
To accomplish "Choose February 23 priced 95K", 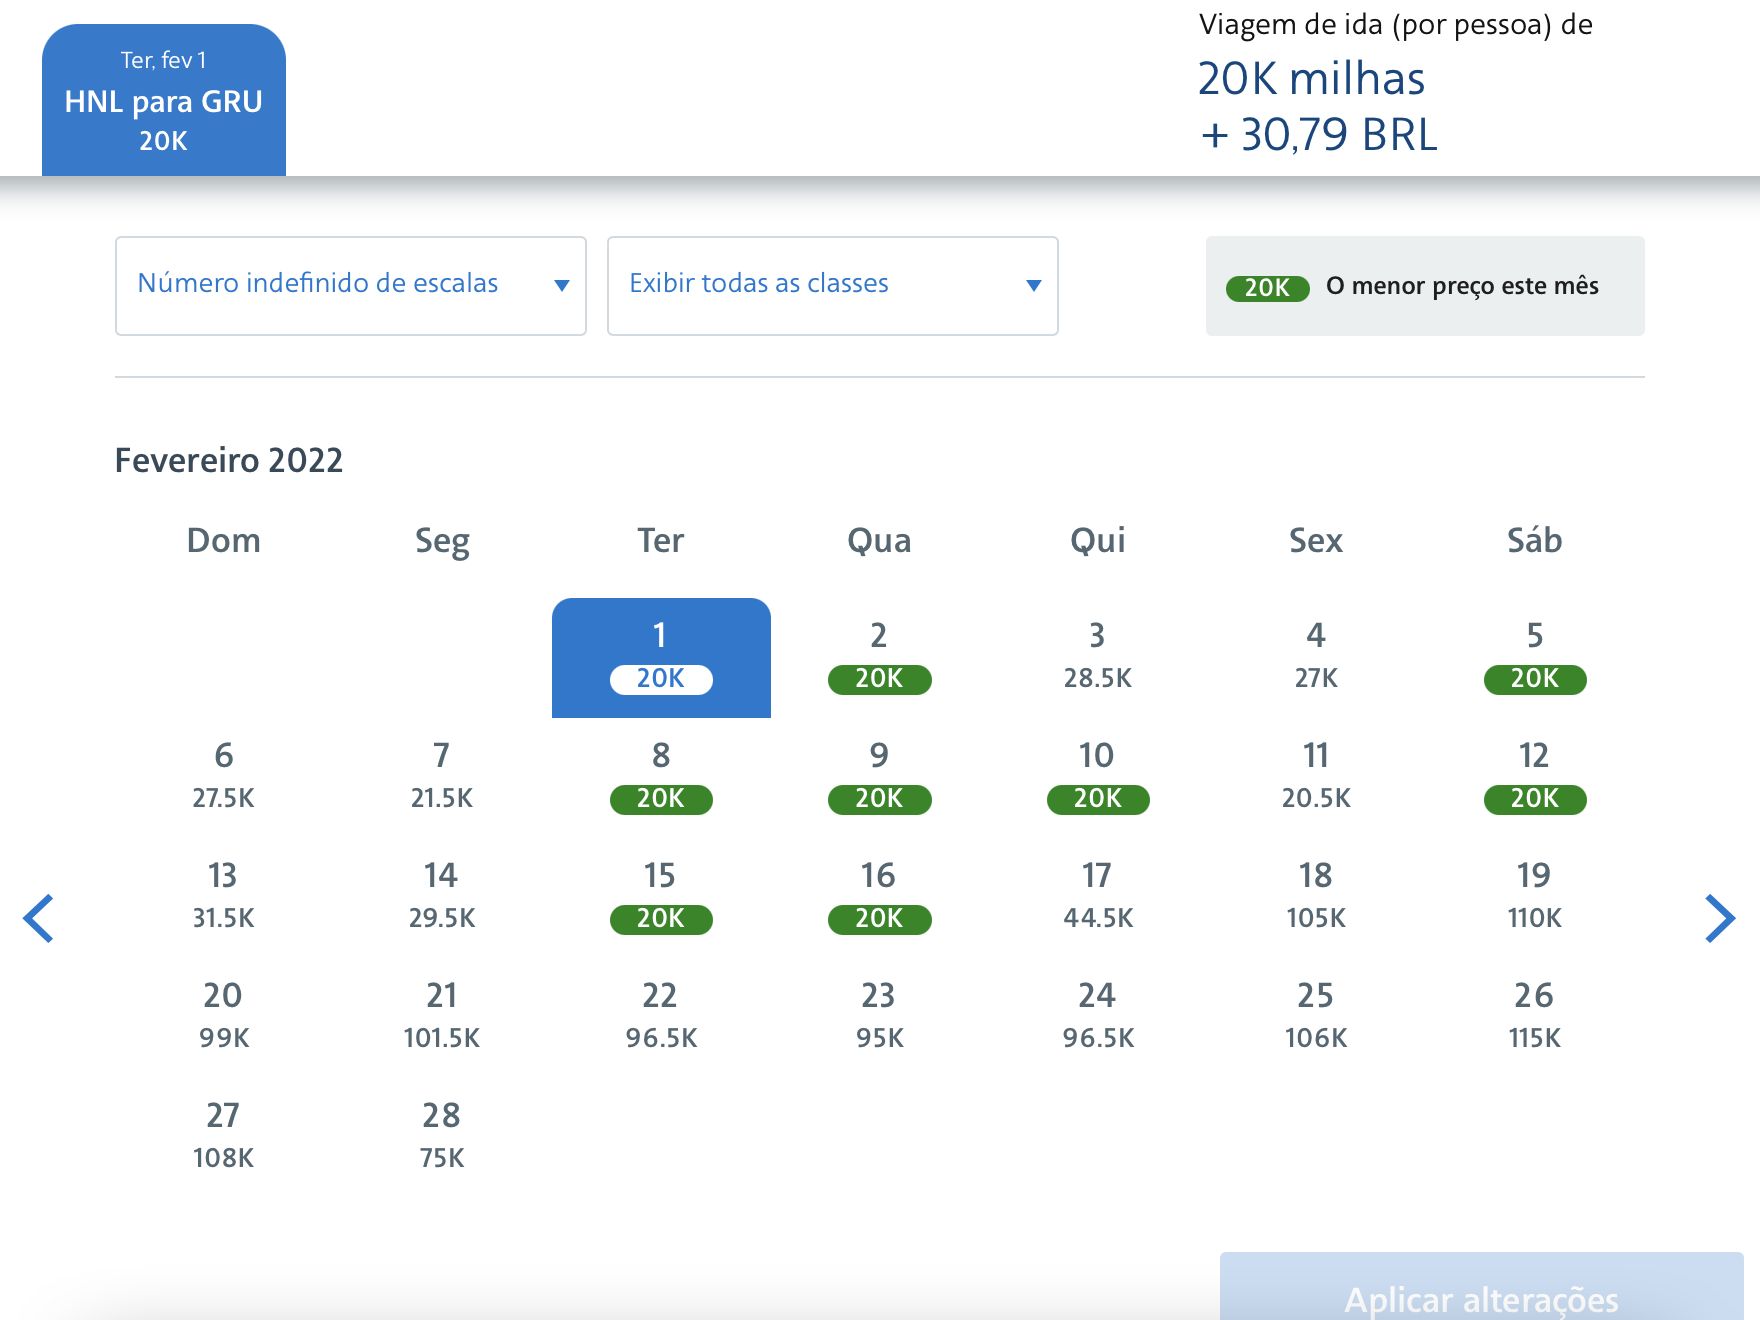I will (x=880, y=1018).
